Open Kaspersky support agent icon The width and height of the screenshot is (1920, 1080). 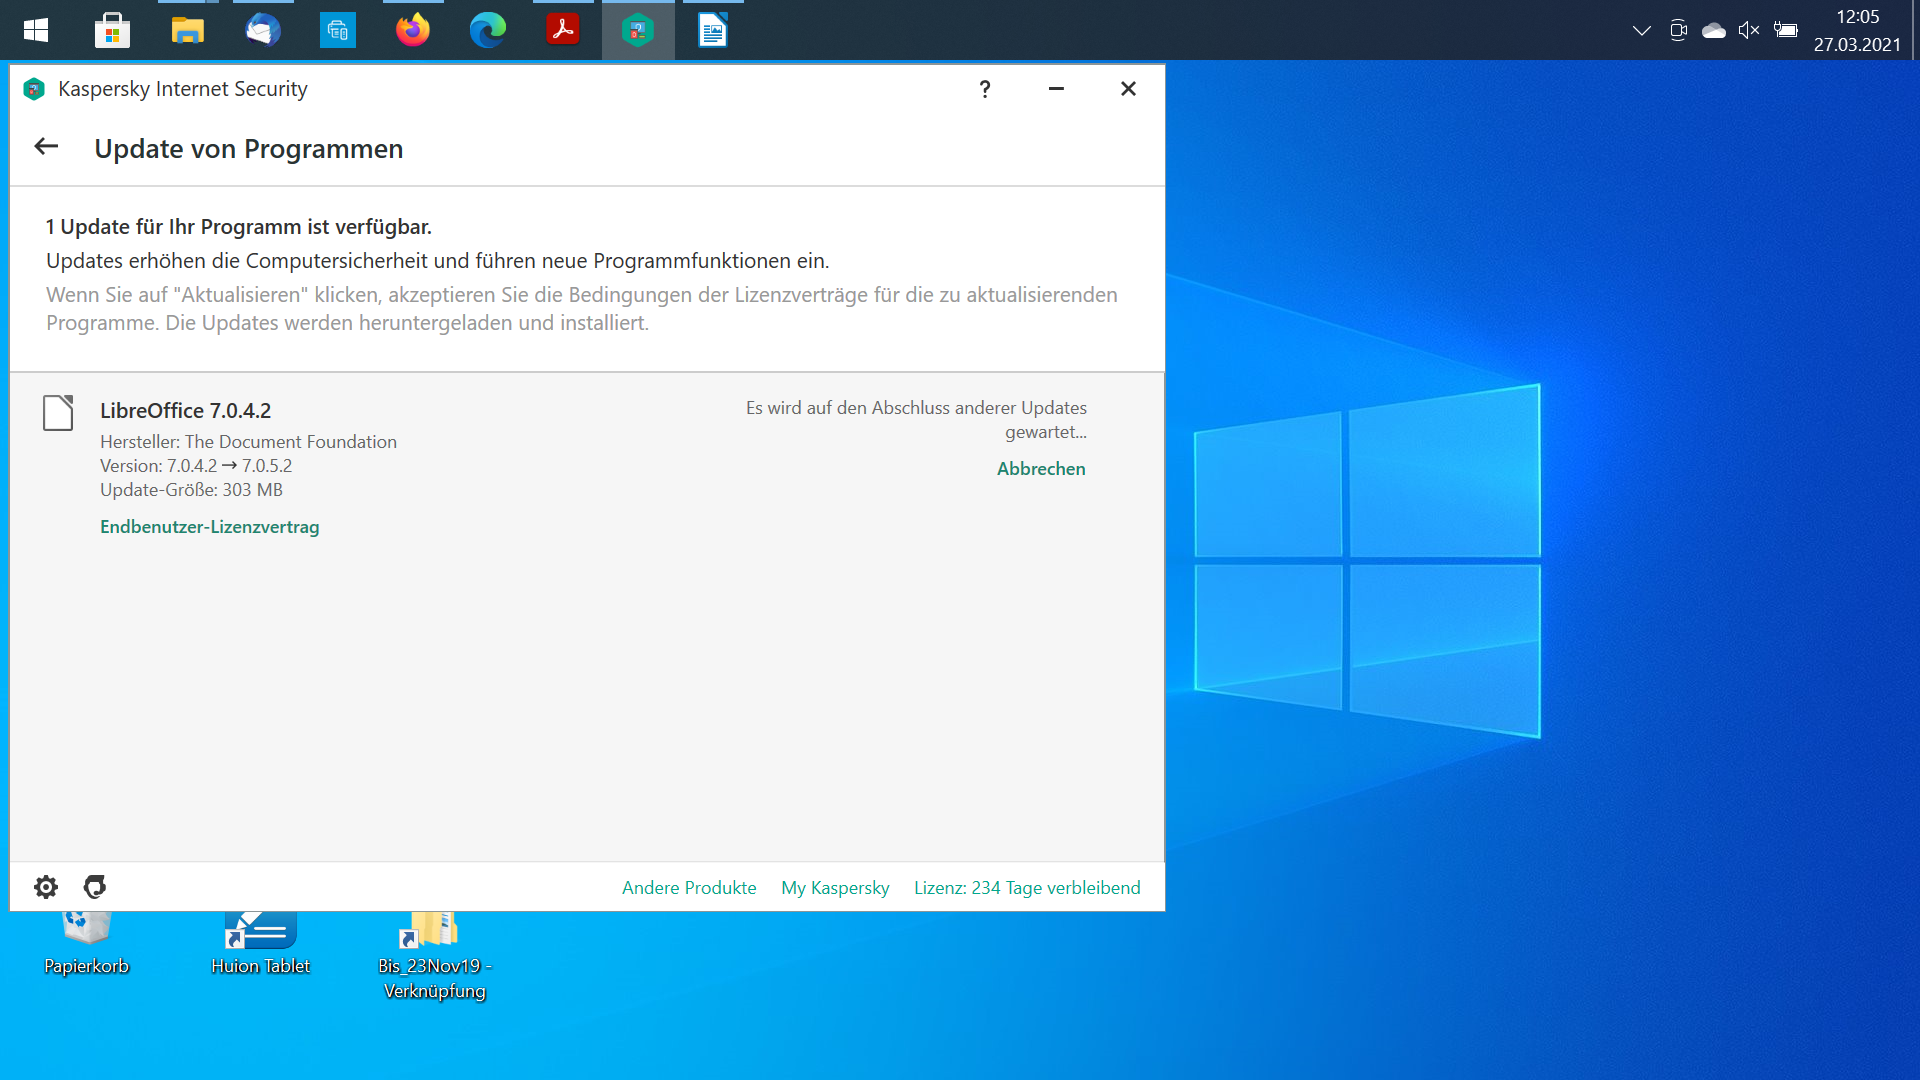[95, 887]
